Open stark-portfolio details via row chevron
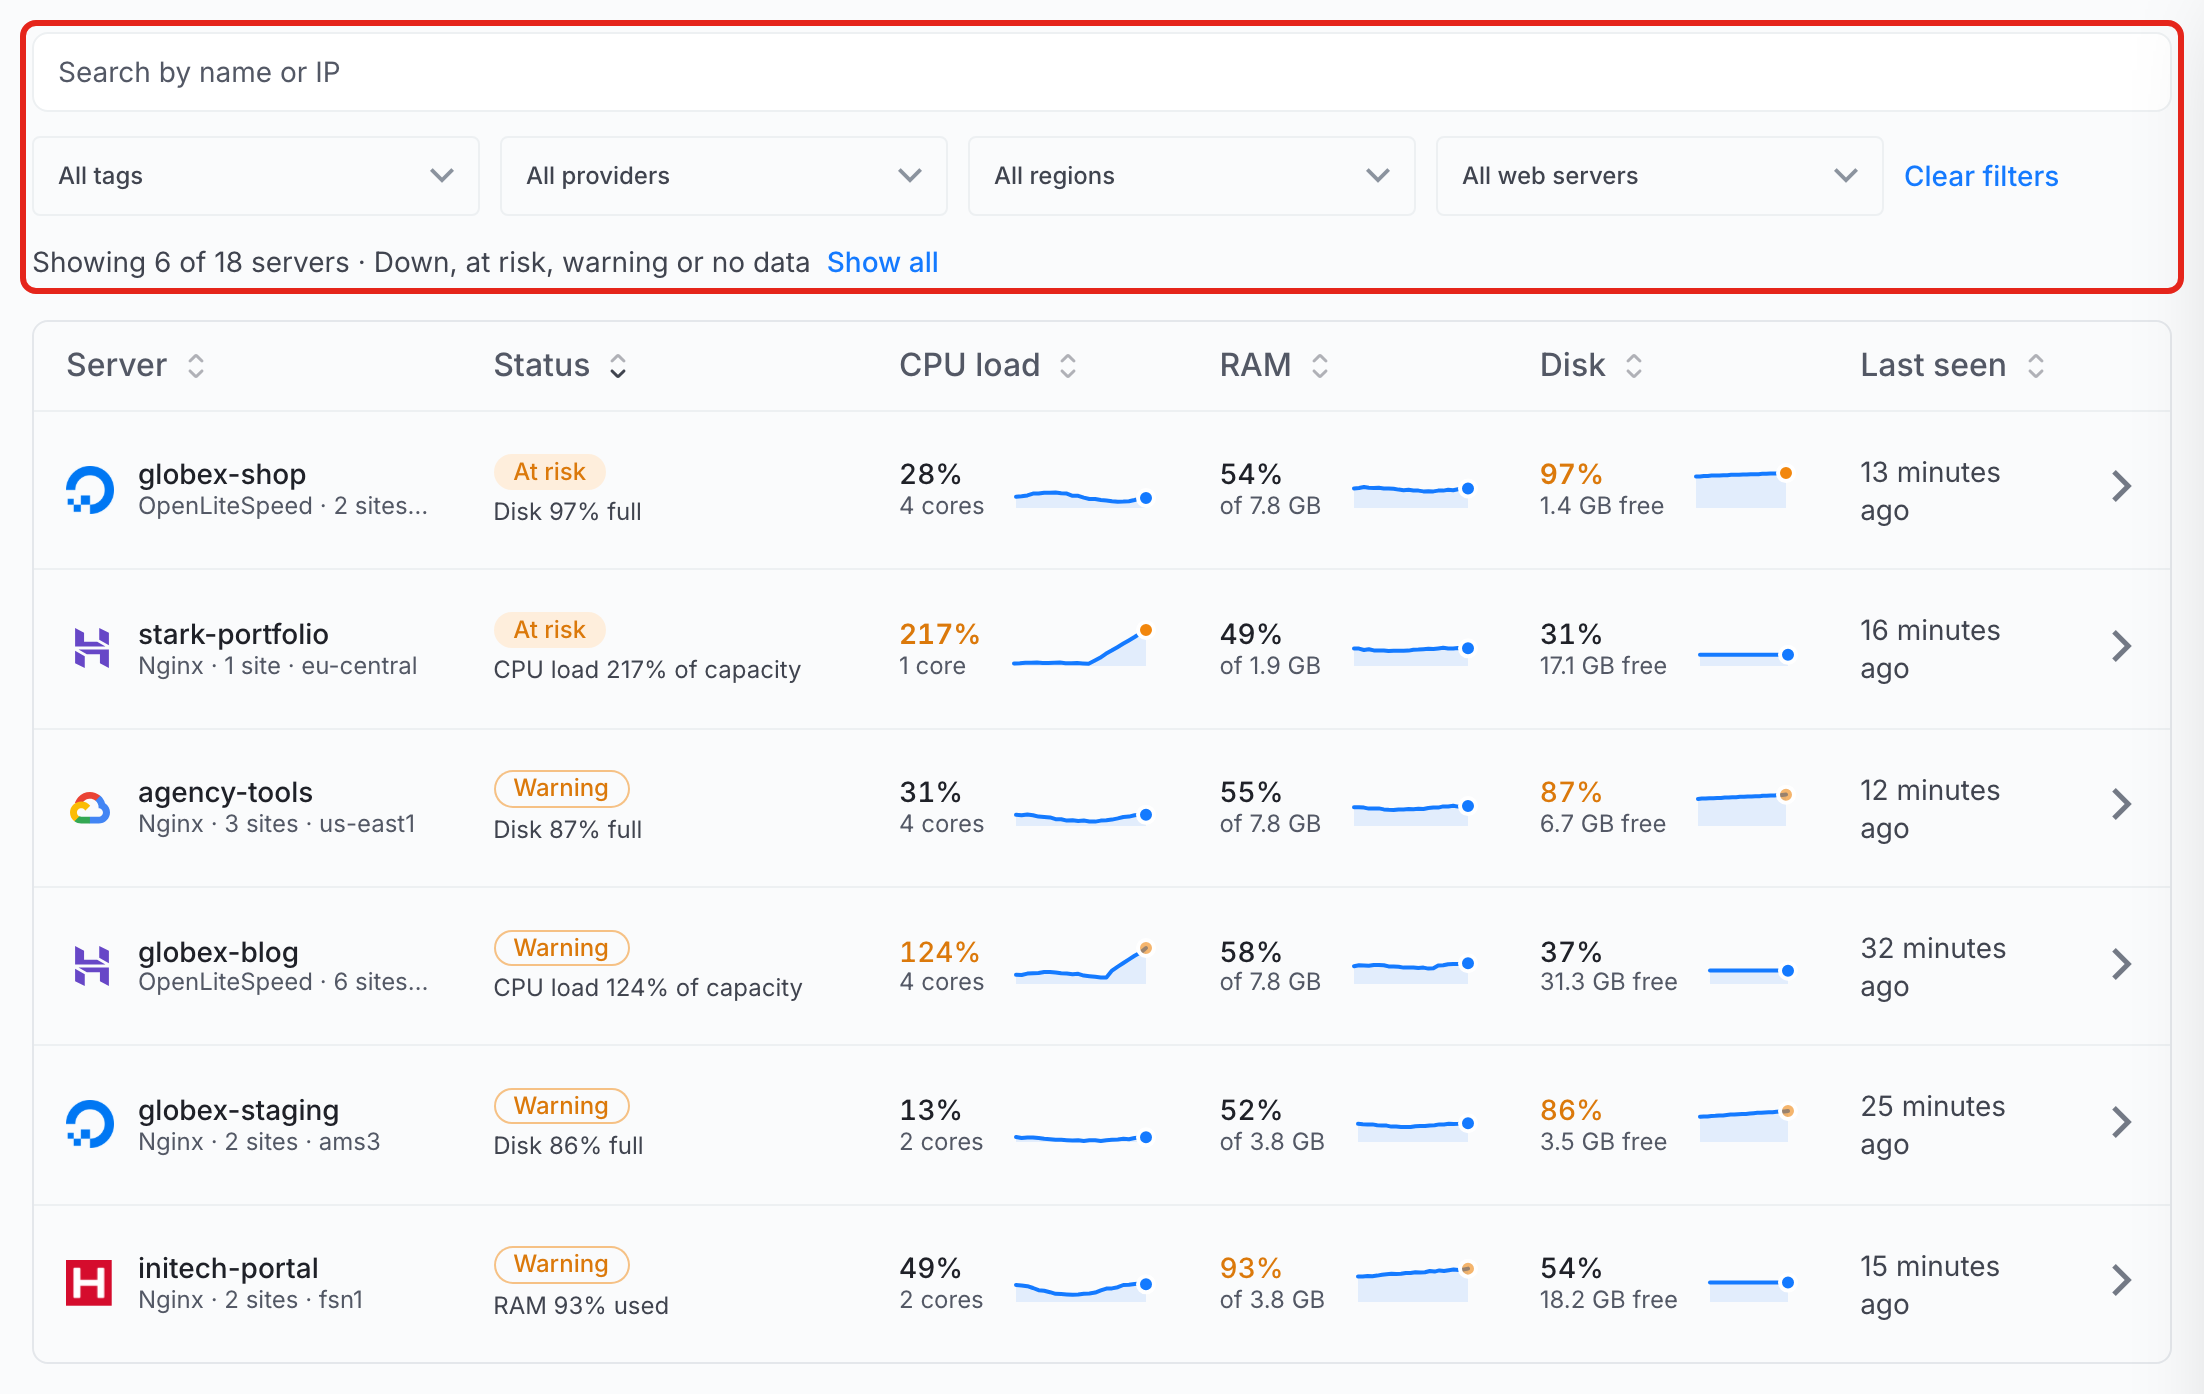Screen dimensions: 2204x1394 pos(2121,646)
